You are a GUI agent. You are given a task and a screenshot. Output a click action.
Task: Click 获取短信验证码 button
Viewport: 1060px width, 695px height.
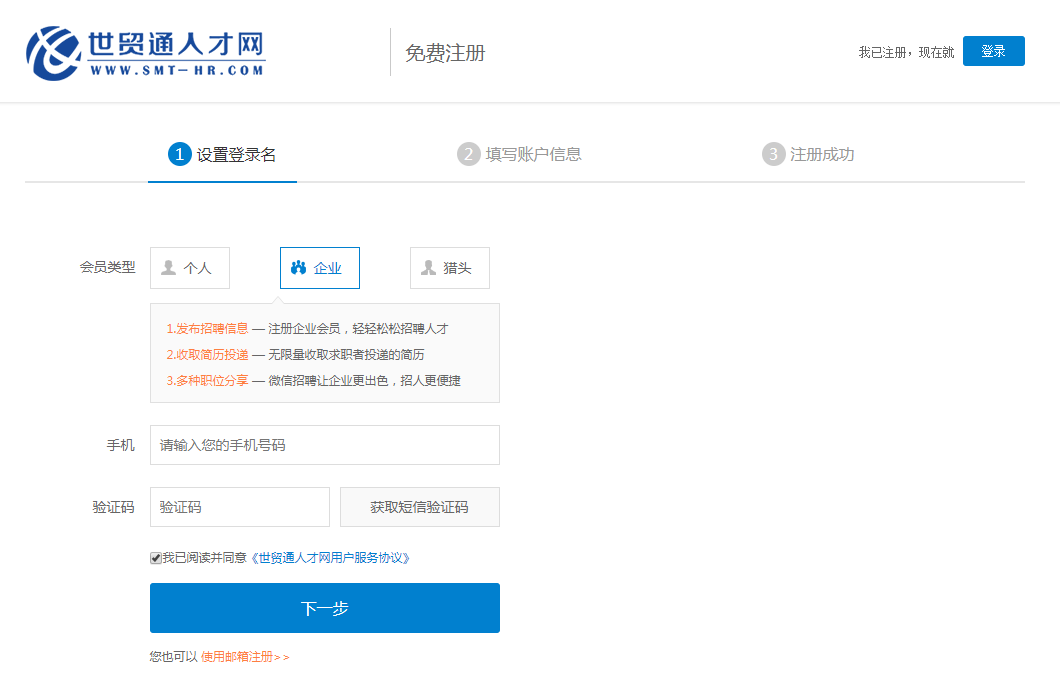(x=419, y=507)
